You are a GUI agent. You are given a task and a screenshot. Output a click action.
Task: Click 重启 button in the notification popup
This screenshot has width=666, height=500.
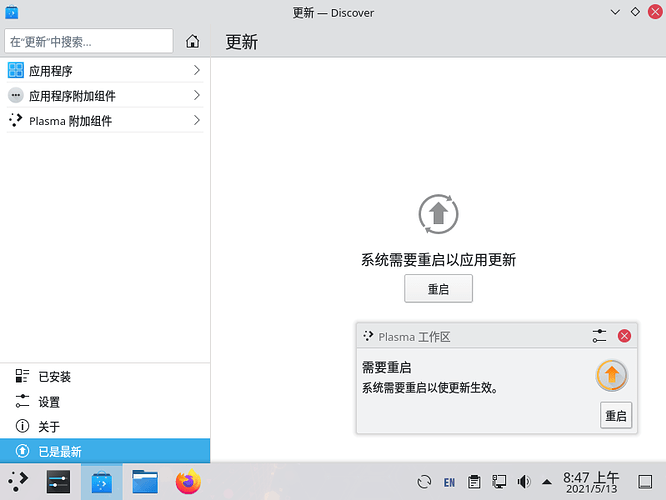[x=616, y=415]
